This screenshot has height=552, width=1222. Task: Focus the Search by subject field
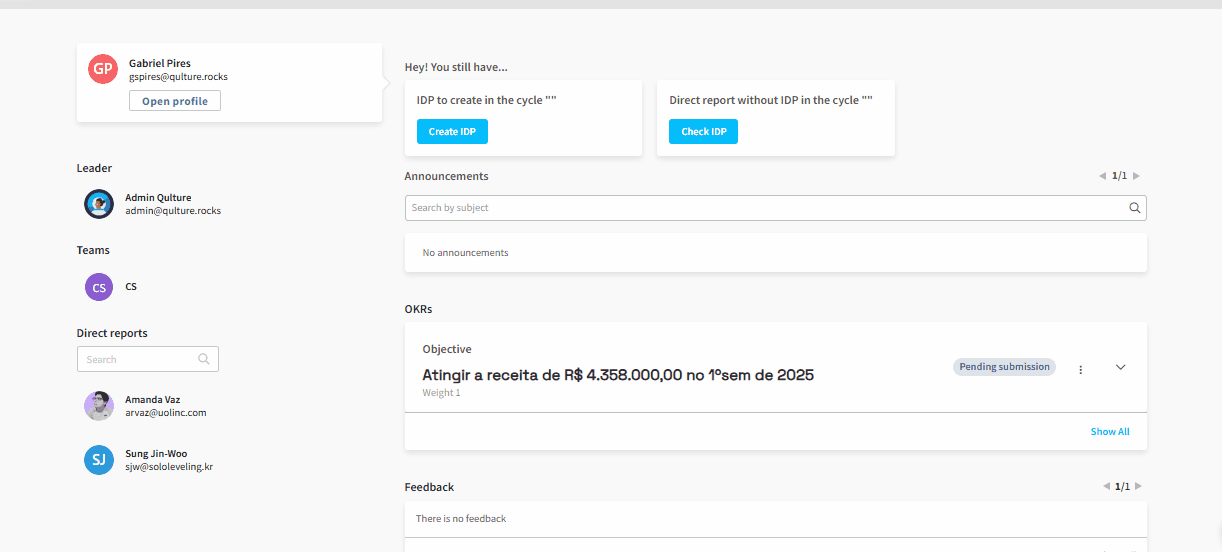coord(765,208)
